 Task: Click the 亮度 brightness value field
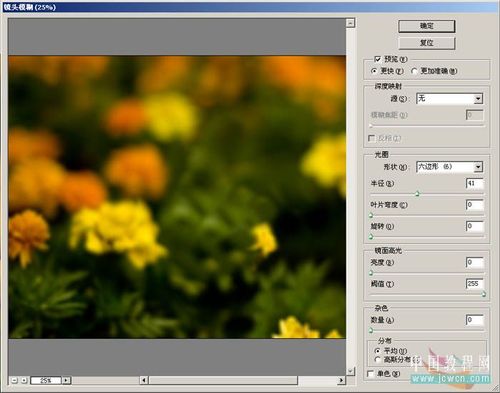pyautogui.click(x=475, y=263)
